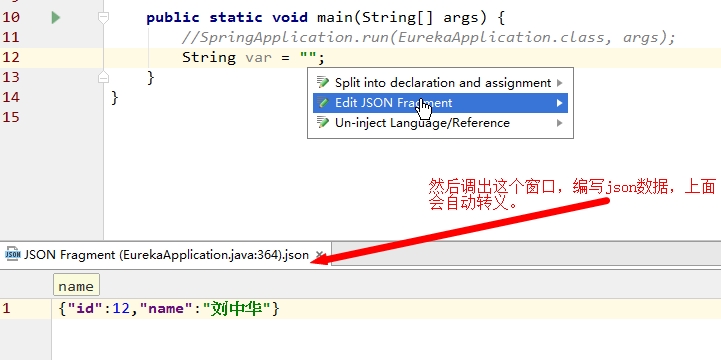Image resolution: width=721 pixels, height=360 pixels.
Task: Expand submenu arrow for Edit JSON Fragment
Action: (x=560, y=103)
